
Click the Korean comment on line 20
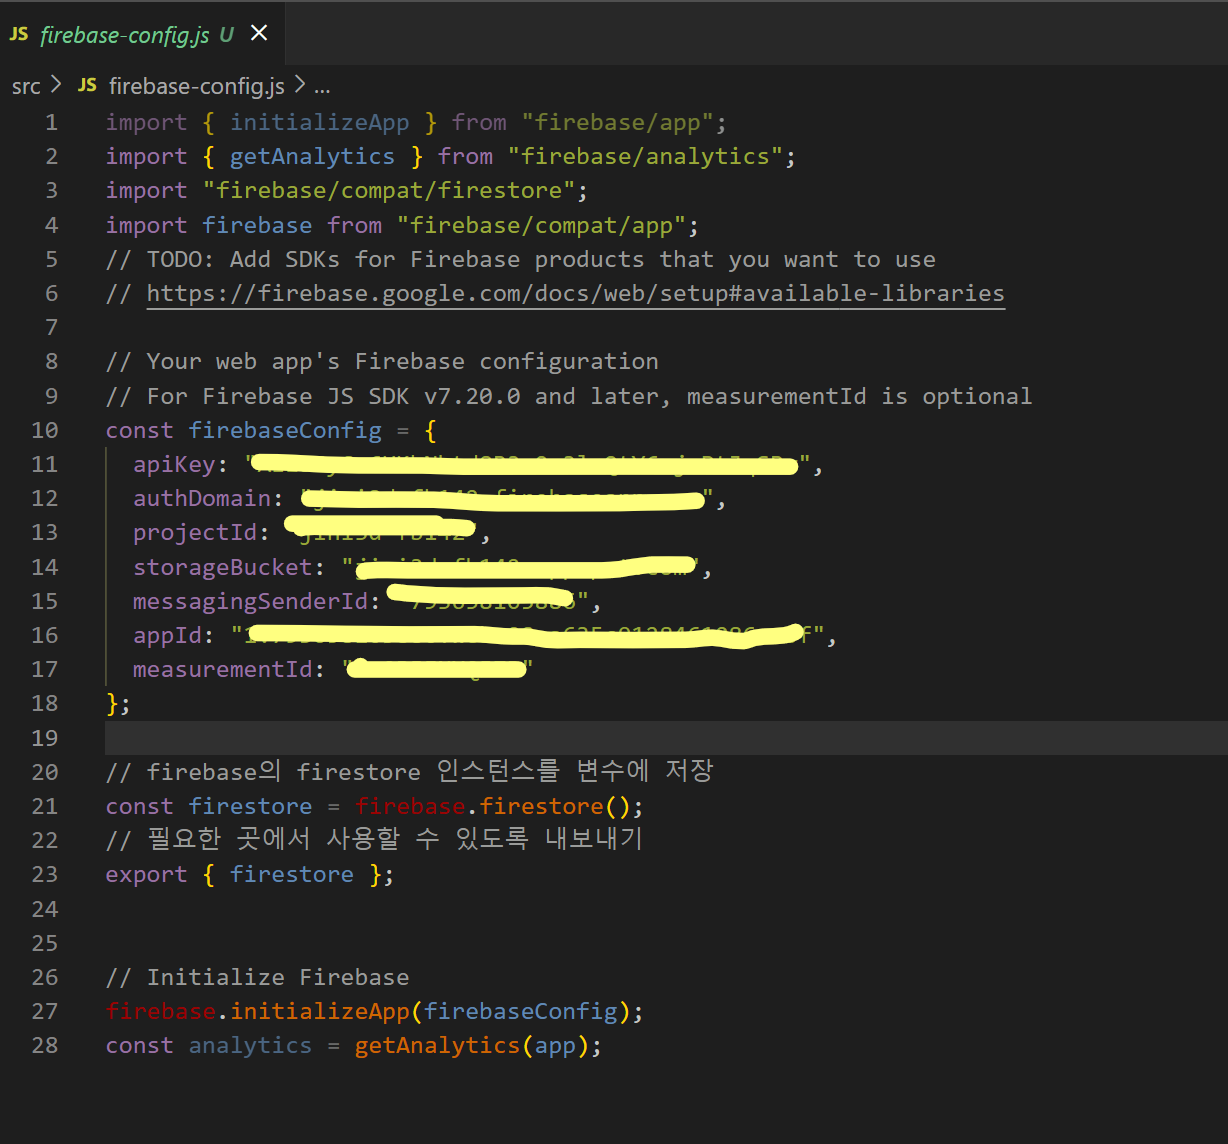[x=410, y=771]
